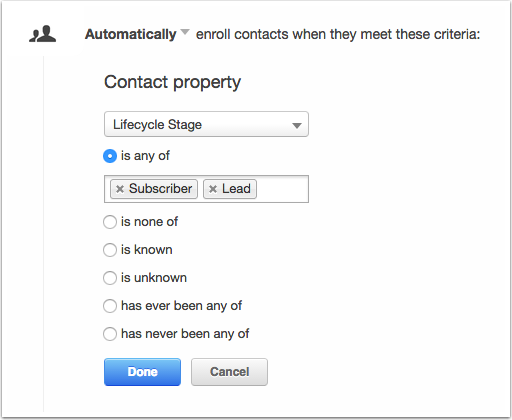Remove the Subscriber tag with its x
The height and width of the screenshot is (420, 512).
click(120, 189)
